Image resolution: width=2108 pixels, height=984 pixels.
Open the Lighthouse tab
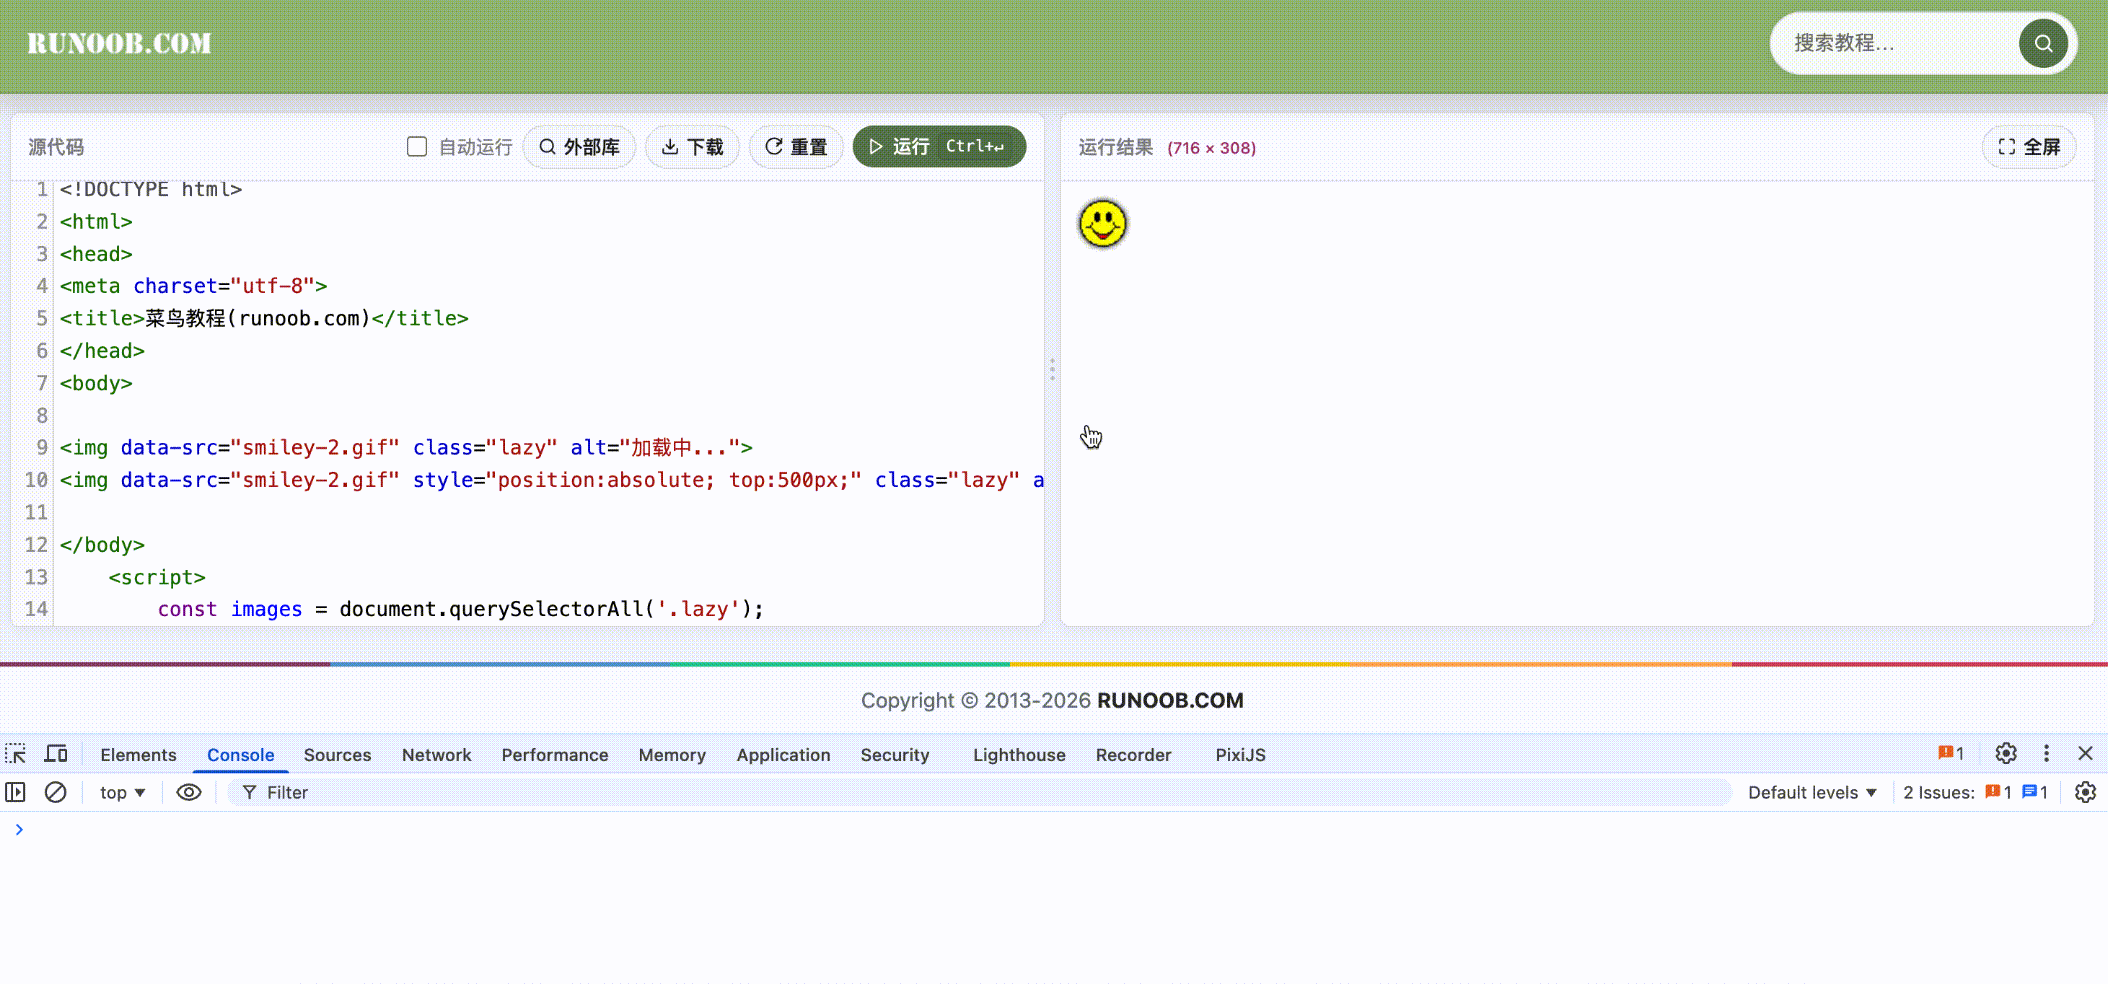[x=1019, y=755]
